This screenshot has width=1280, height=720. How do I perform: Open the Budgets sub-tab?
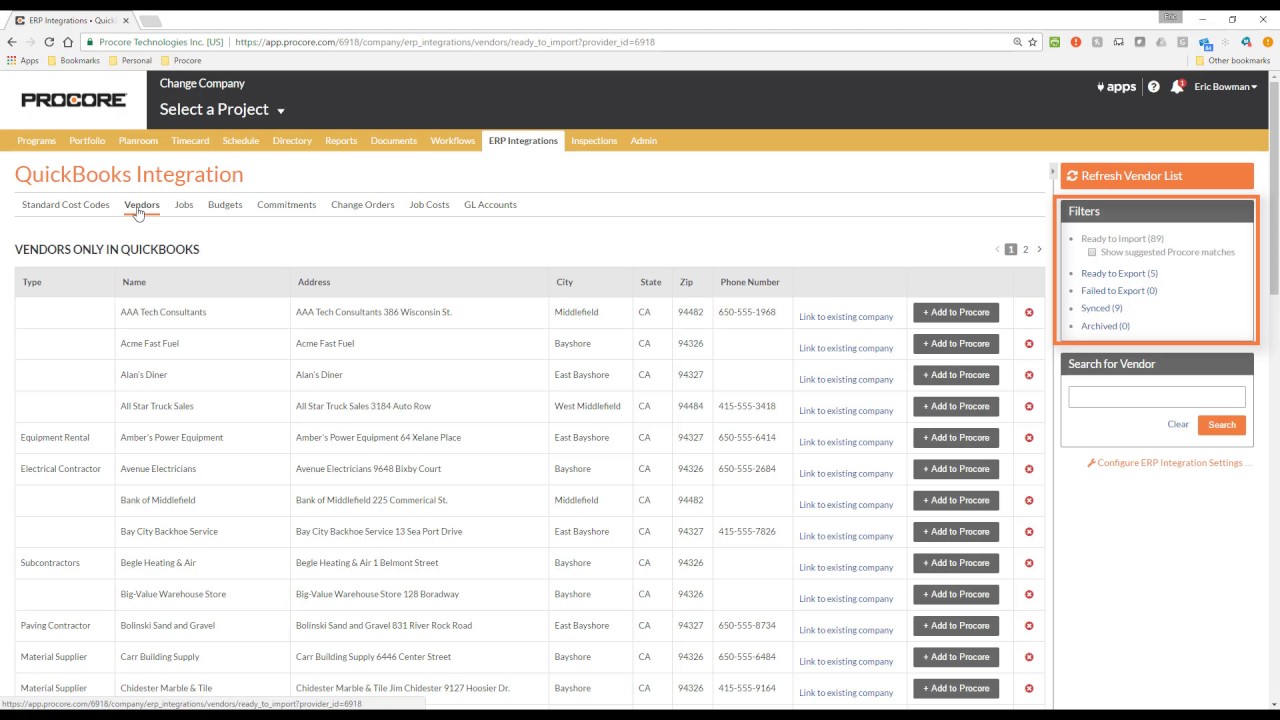pos(225,205)
